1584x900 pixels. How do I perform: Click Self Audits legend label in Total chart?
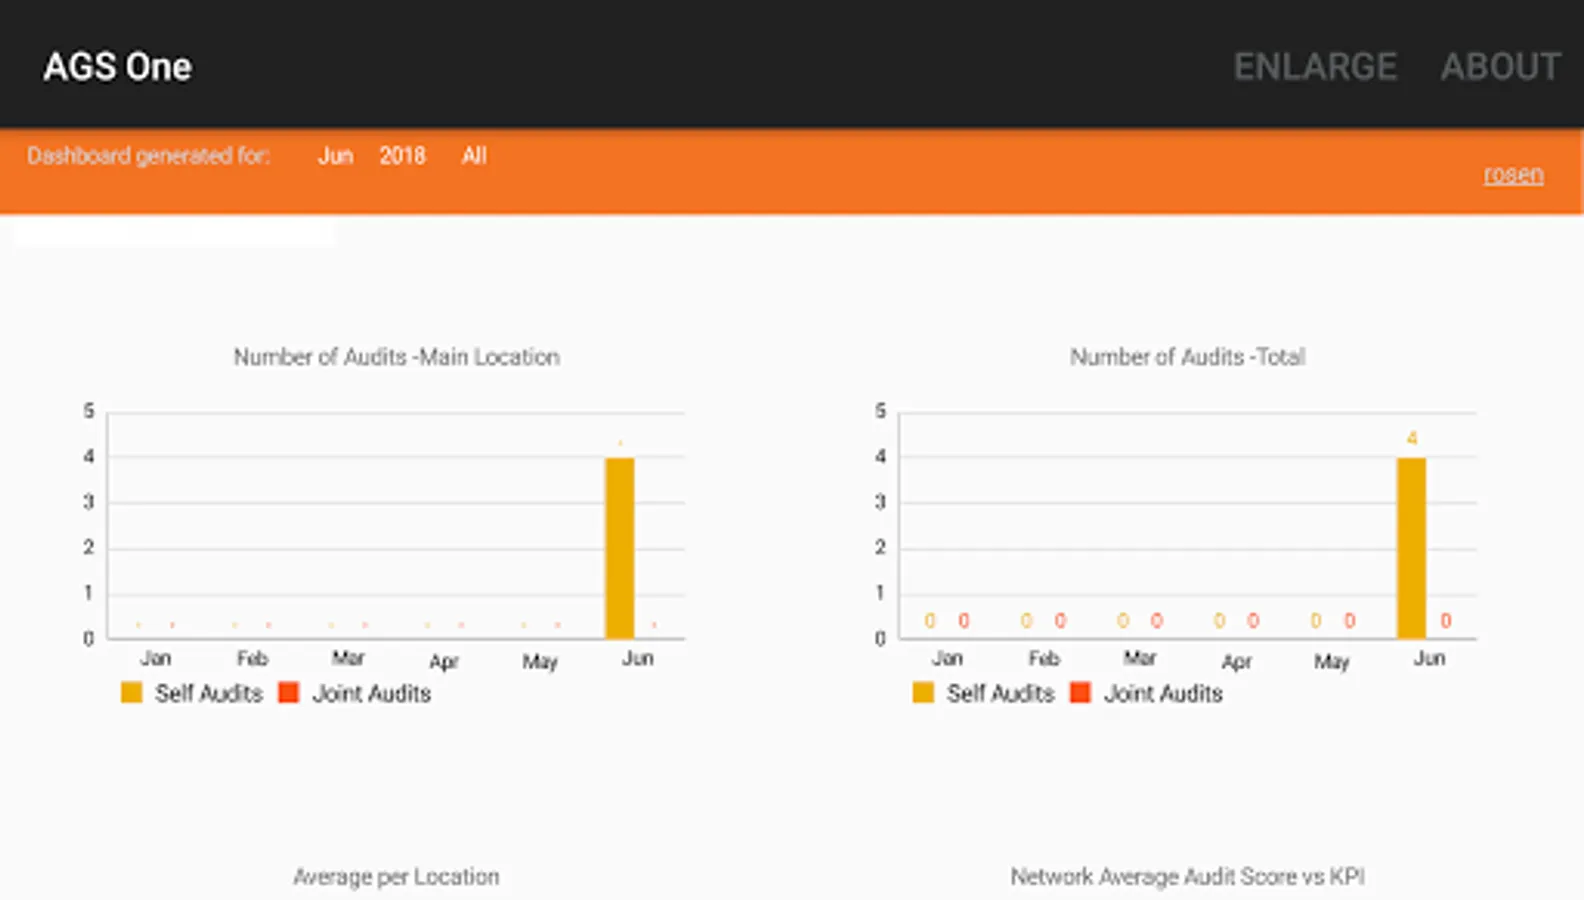coord(1001,693)
